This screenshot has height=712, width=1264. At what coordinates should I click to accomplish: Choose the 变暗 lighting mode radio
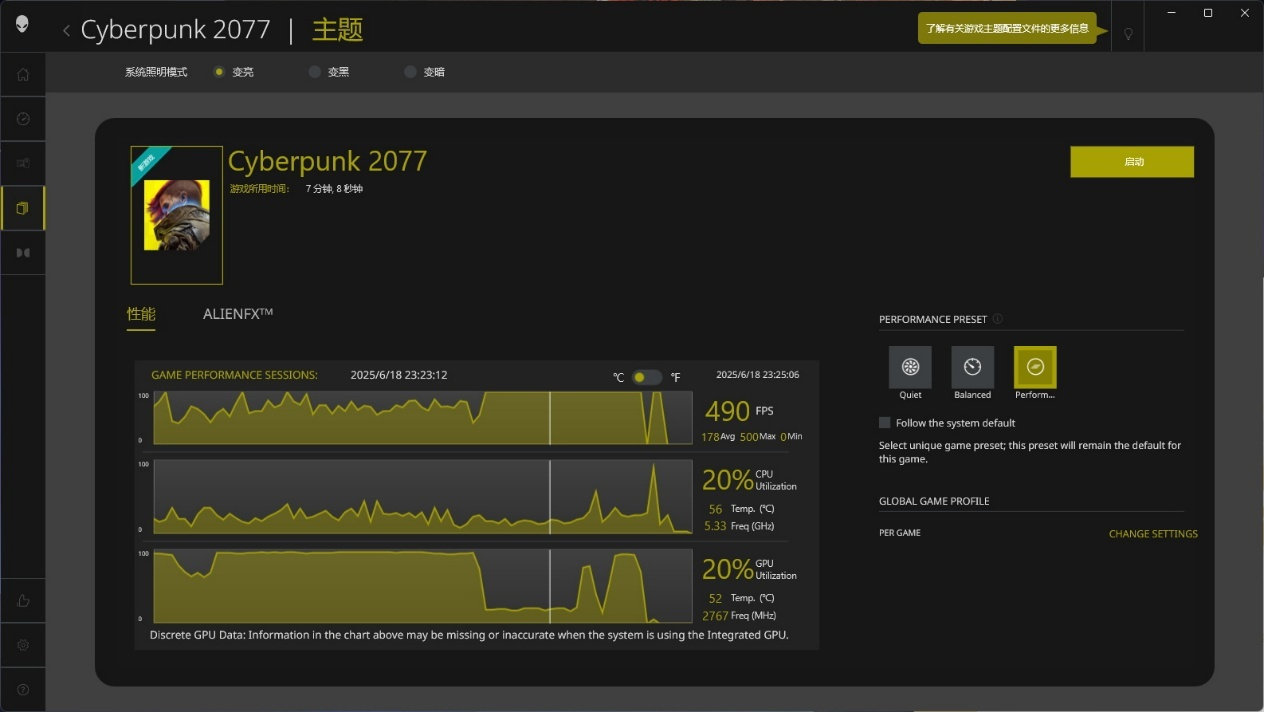point(410,72)
